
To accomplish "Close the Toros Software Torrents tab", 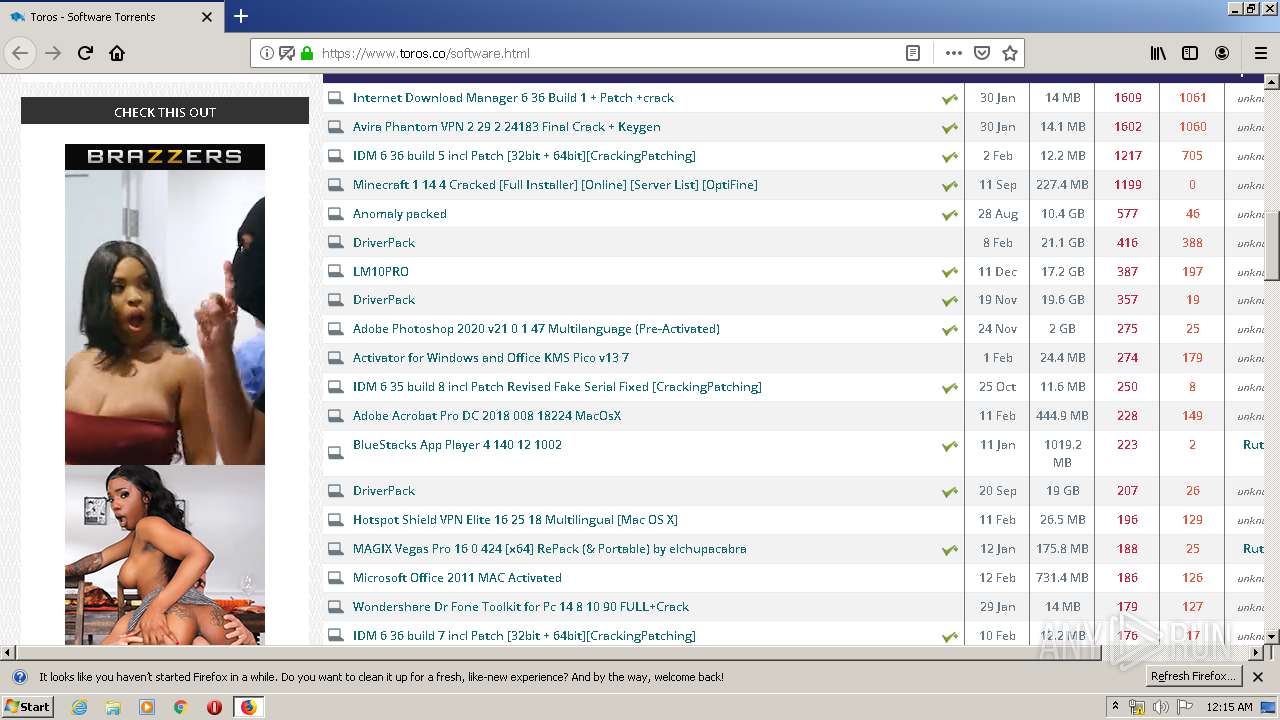I will pyautogui.click(x=207, y=17).
